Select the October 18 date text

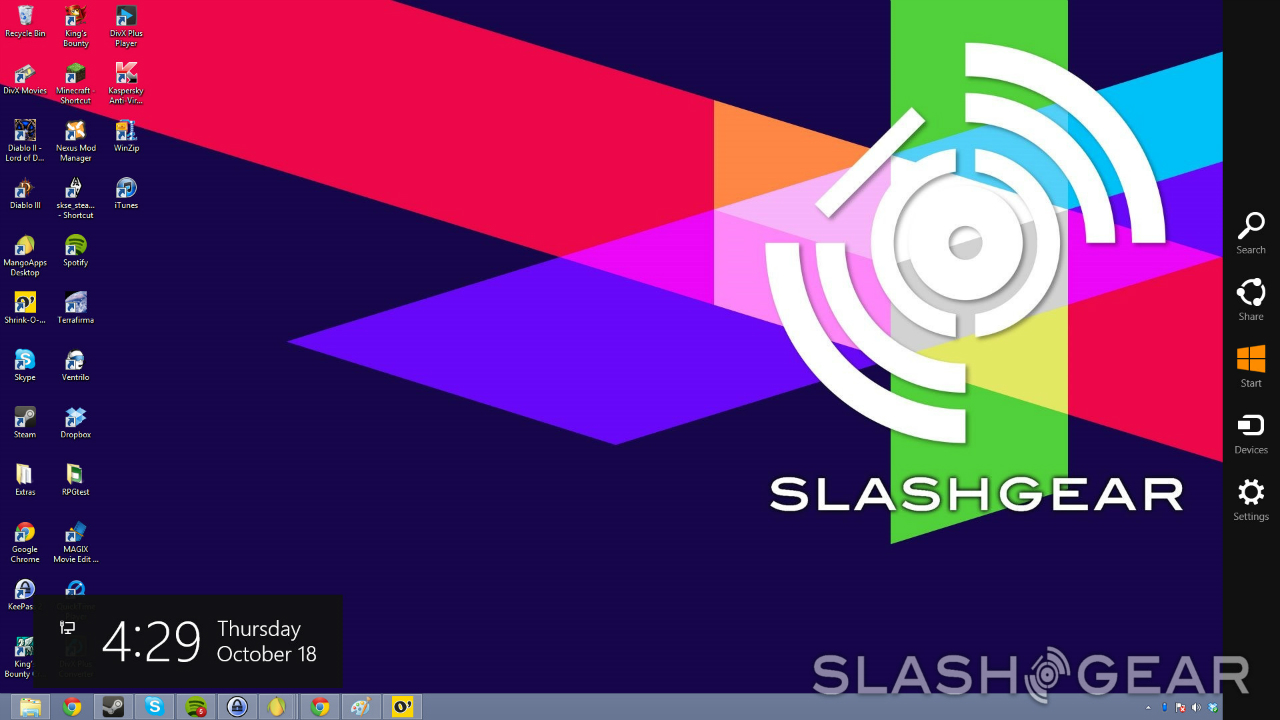[x=267, y=654]
